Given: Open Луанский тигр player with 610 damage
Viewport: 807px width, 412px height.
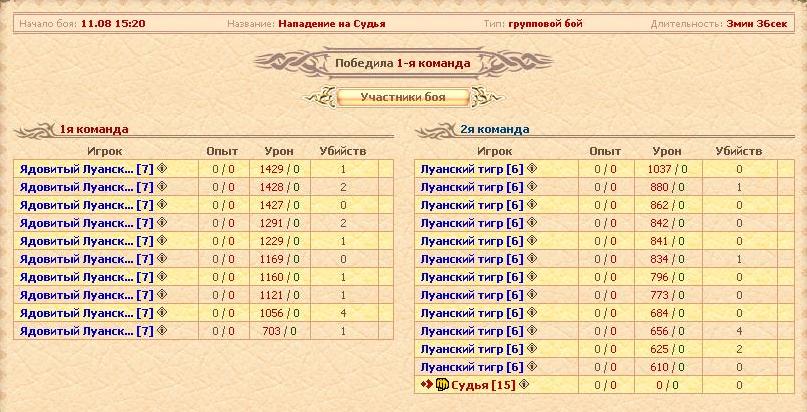Looking at the screenshot, I should [472, 367].
